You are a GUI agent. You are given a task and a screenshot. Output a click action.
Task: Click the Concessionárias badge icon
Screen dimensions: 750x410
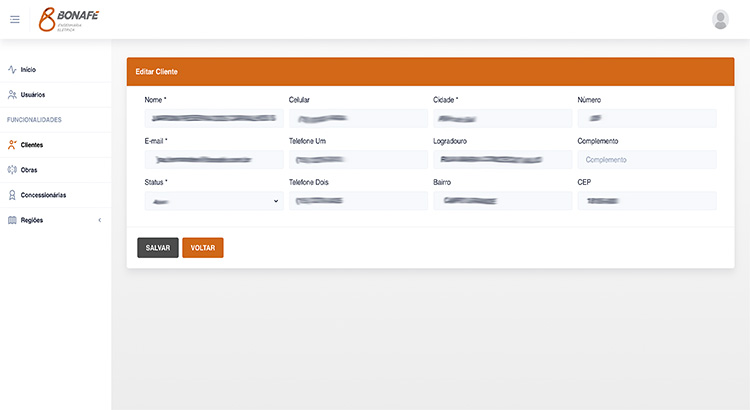(x=12, y=195)
